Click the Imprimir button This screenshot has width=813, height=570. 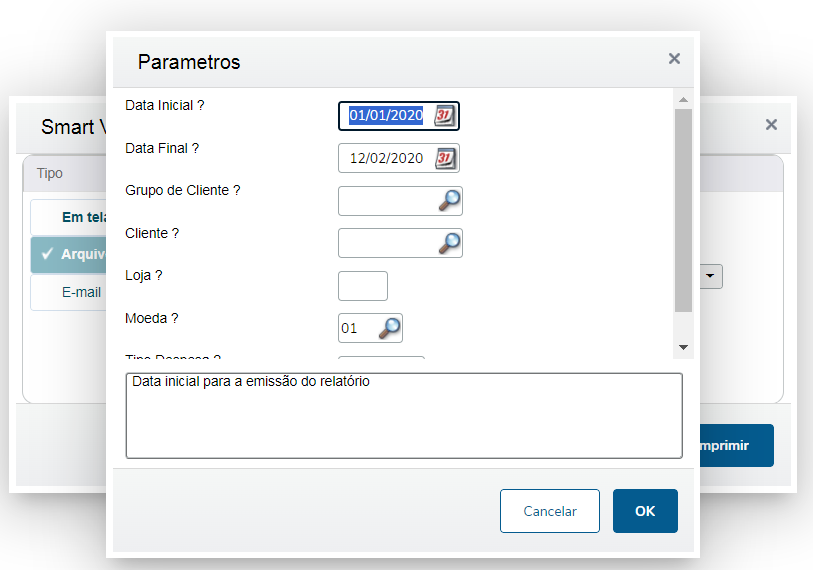point(736,445)
